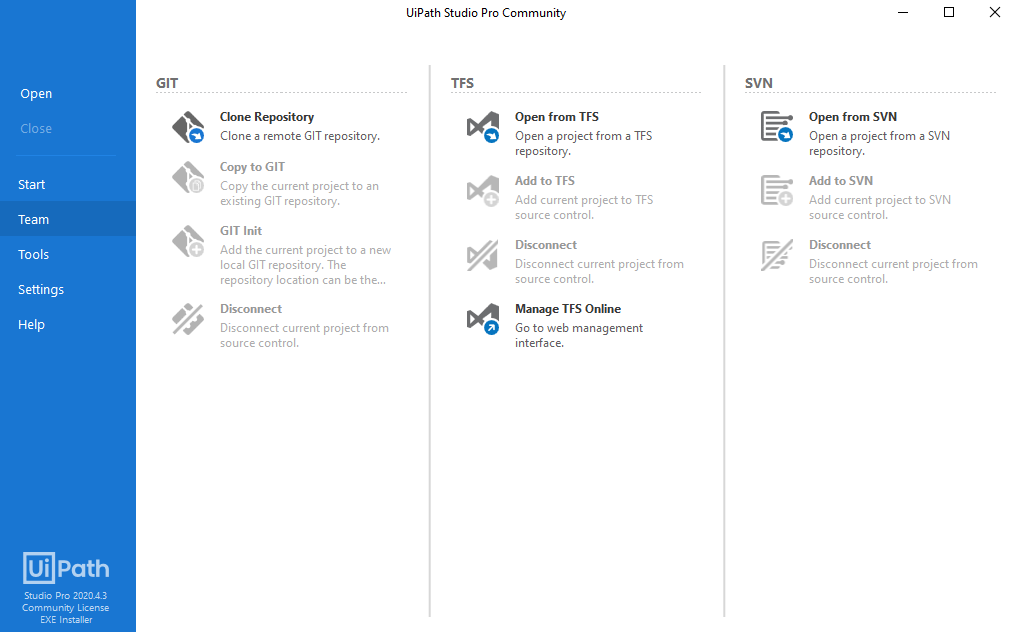
Task: Select the Close sidebar item
Action: [36, 128]
